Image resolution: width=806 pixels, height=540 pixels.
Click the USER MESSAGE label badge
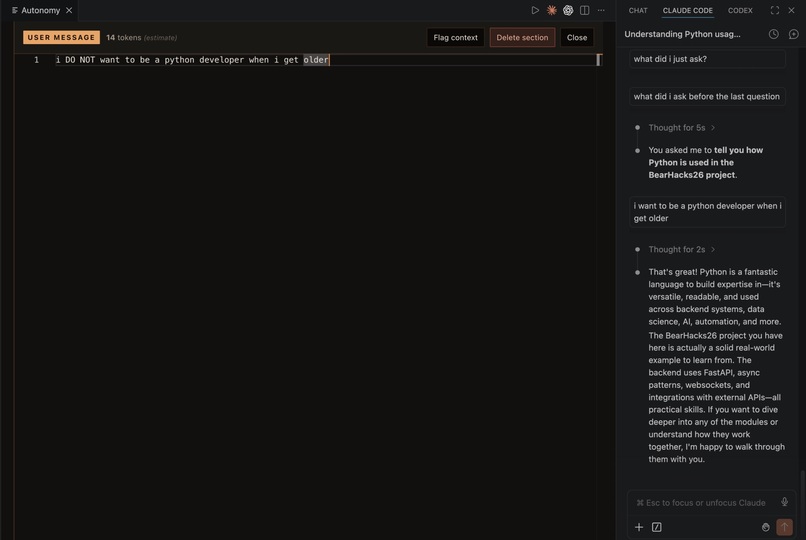61,38
